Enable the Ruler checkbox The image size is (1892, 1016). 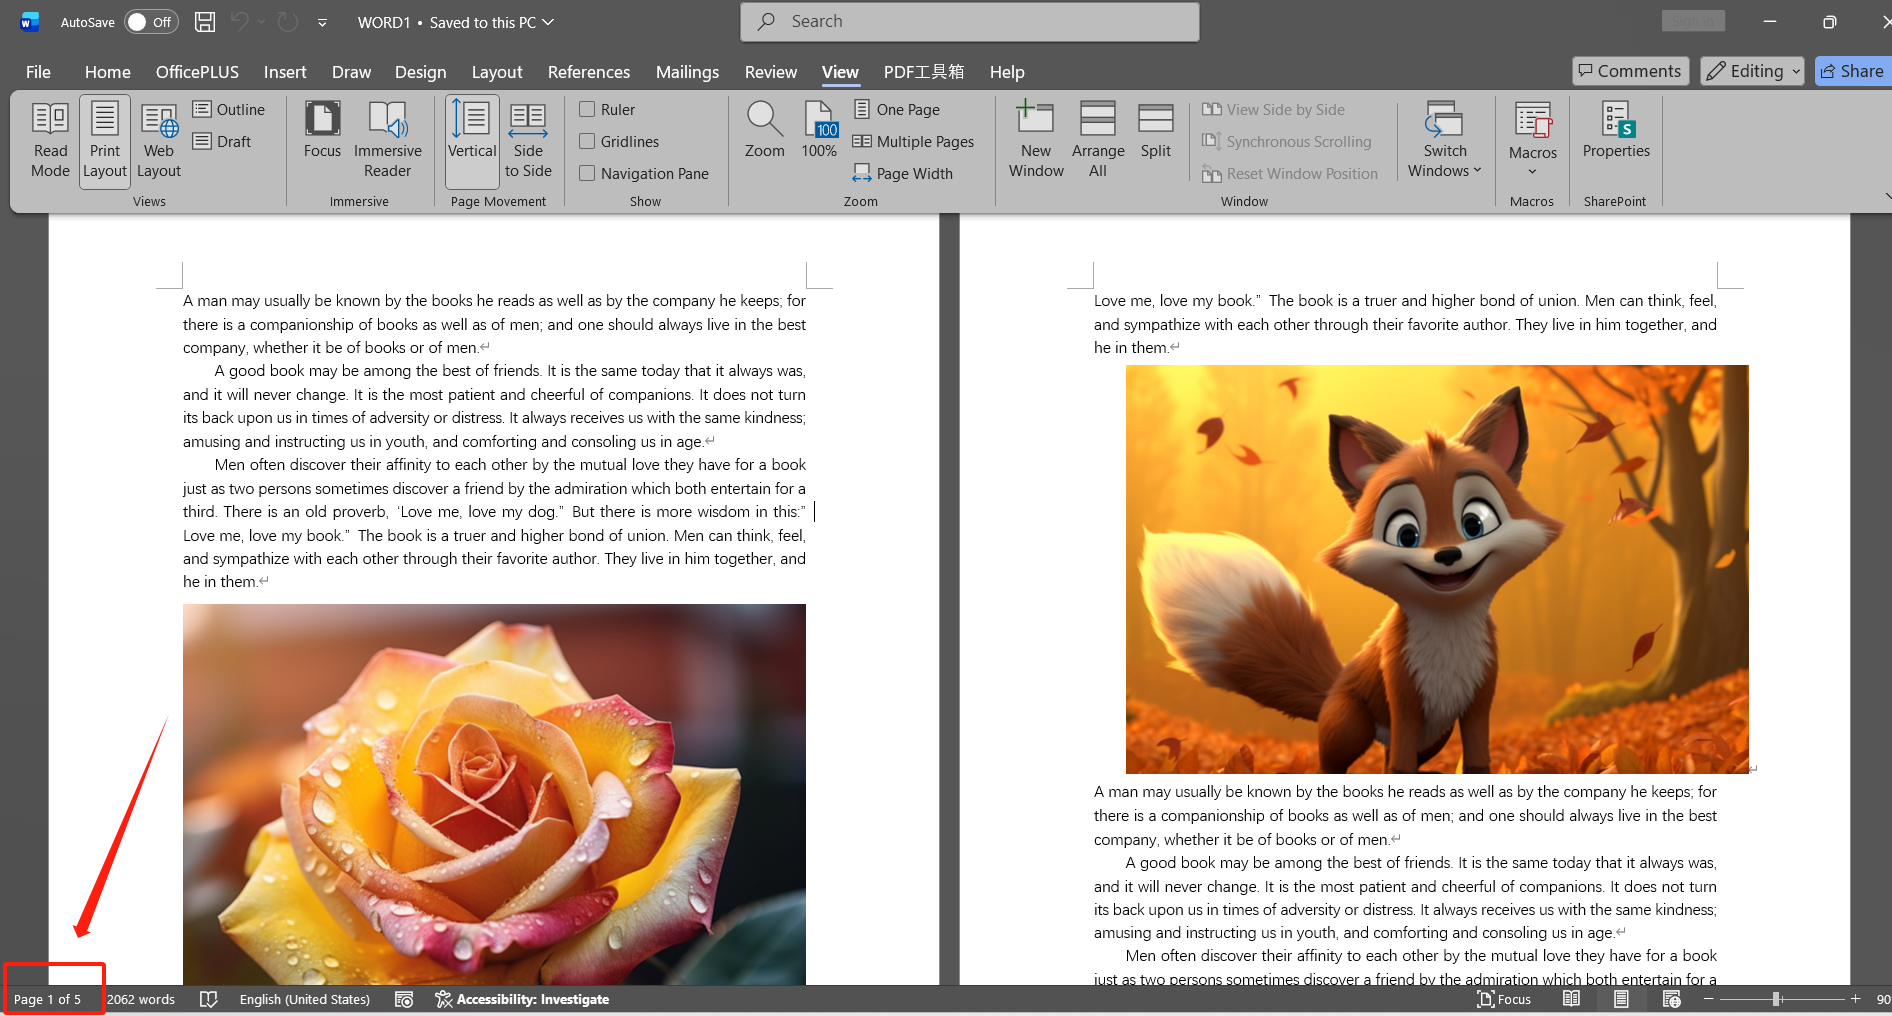click(588, 110)
